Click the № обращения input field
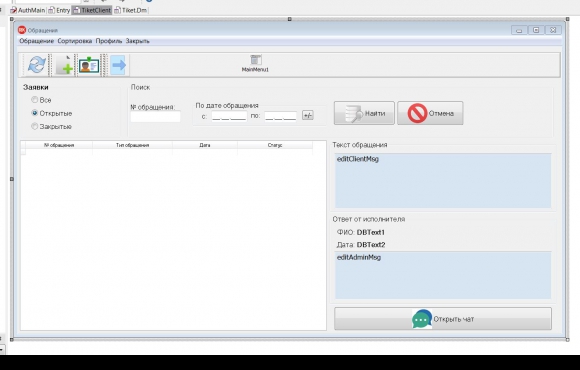 (155, 117)
